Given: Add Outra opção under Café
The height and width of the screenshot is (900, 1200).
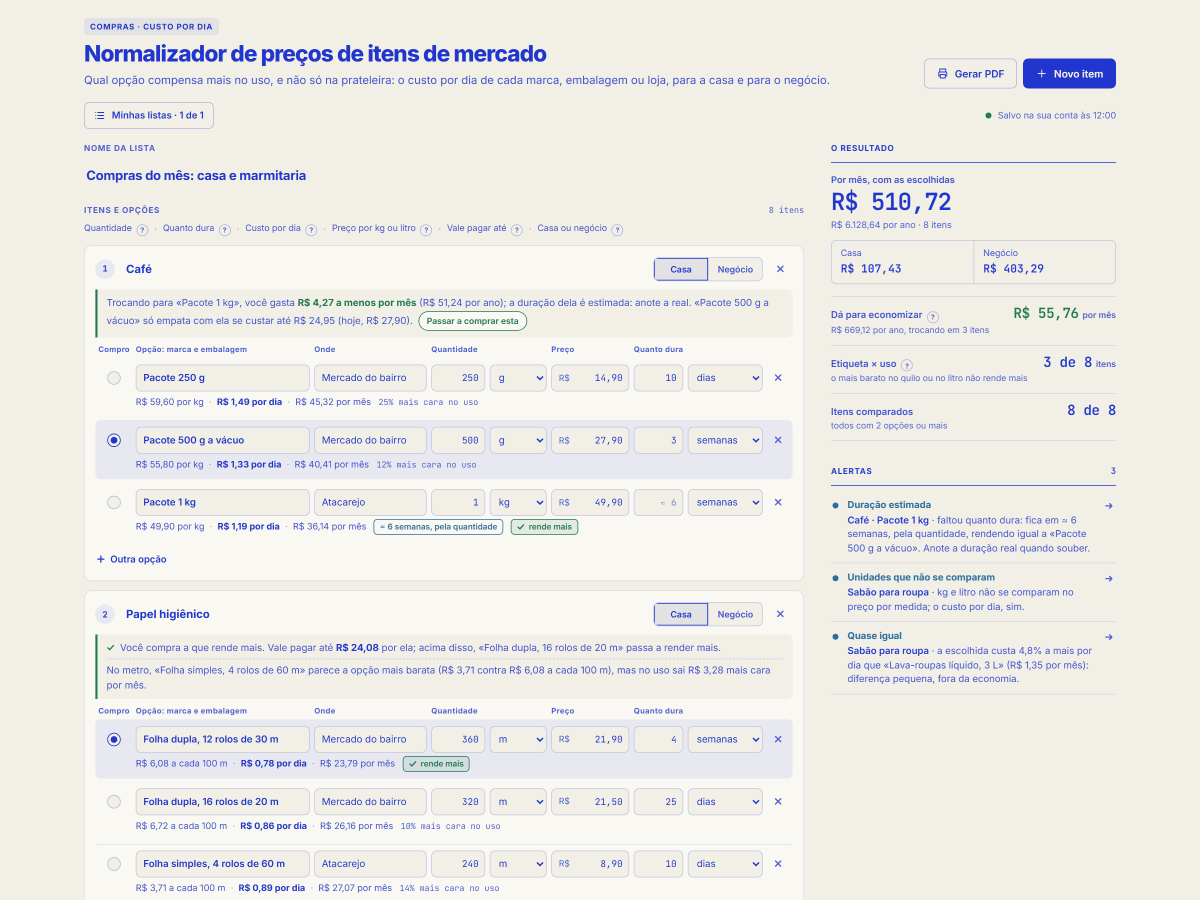Looking at the screenshot, I should click(132, 559).
